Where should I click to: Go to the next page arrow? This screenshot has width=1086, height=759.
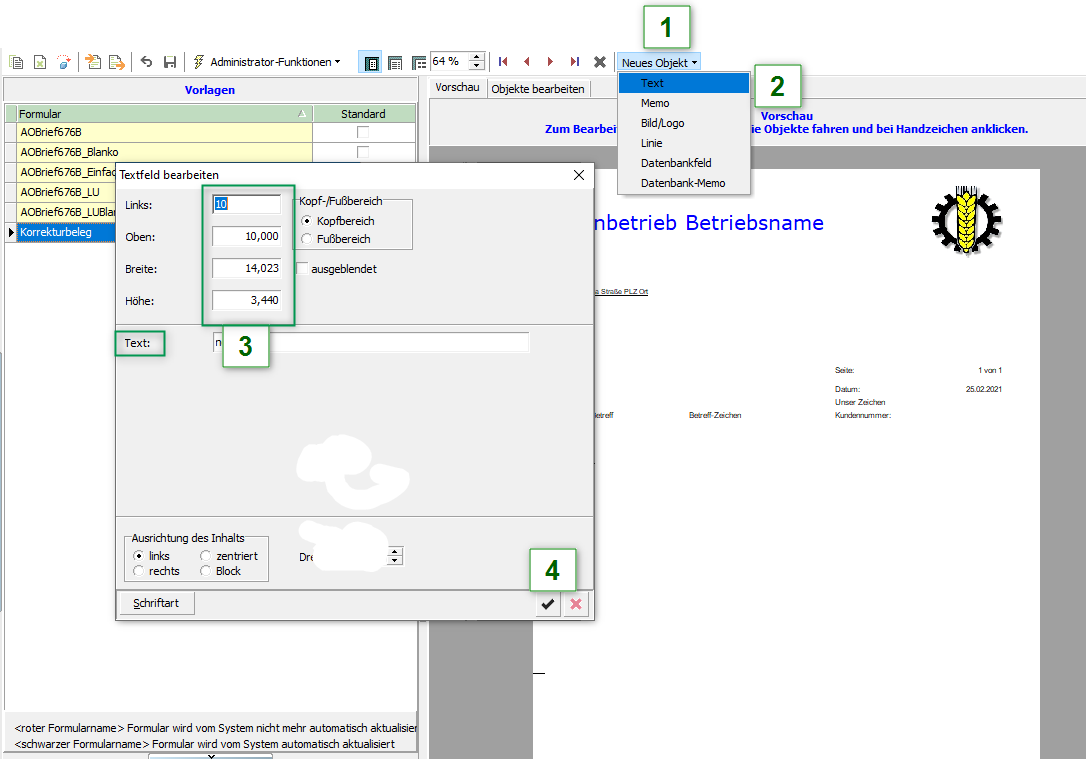pos(550,62)
